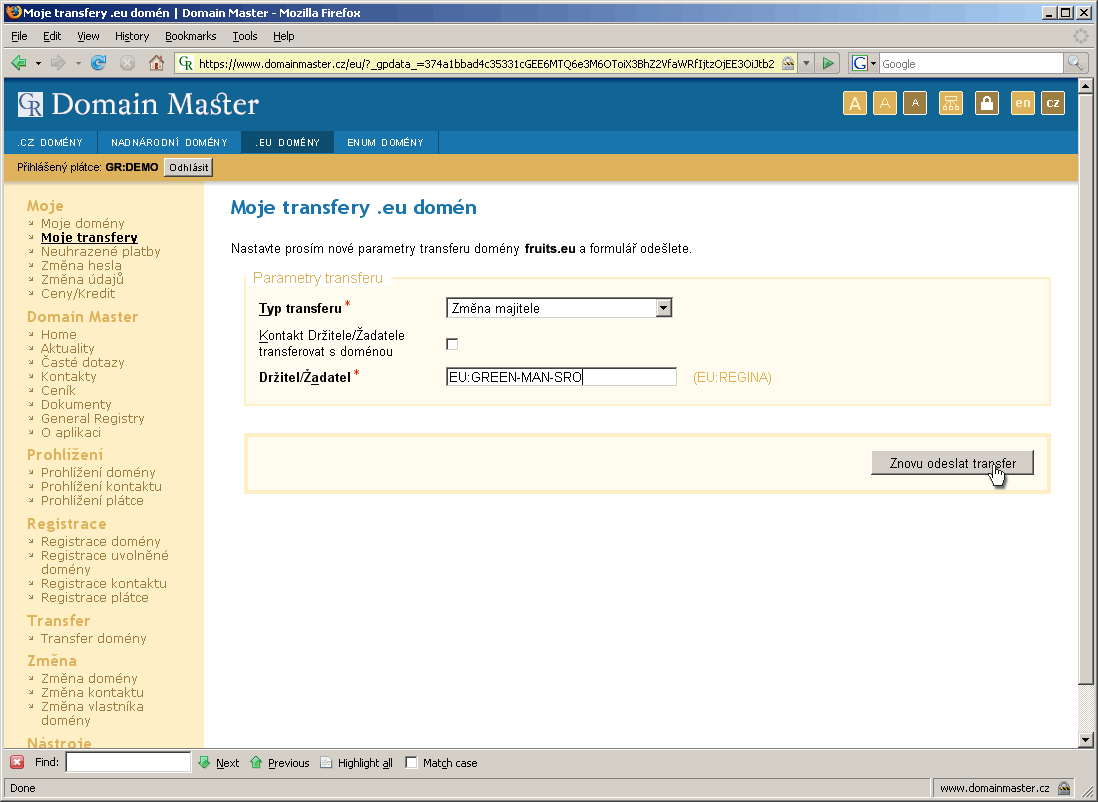The height and width of the screenshot is (802, 1098).
Task: Open the sitemap icon in header
Action: click(951, 103)
